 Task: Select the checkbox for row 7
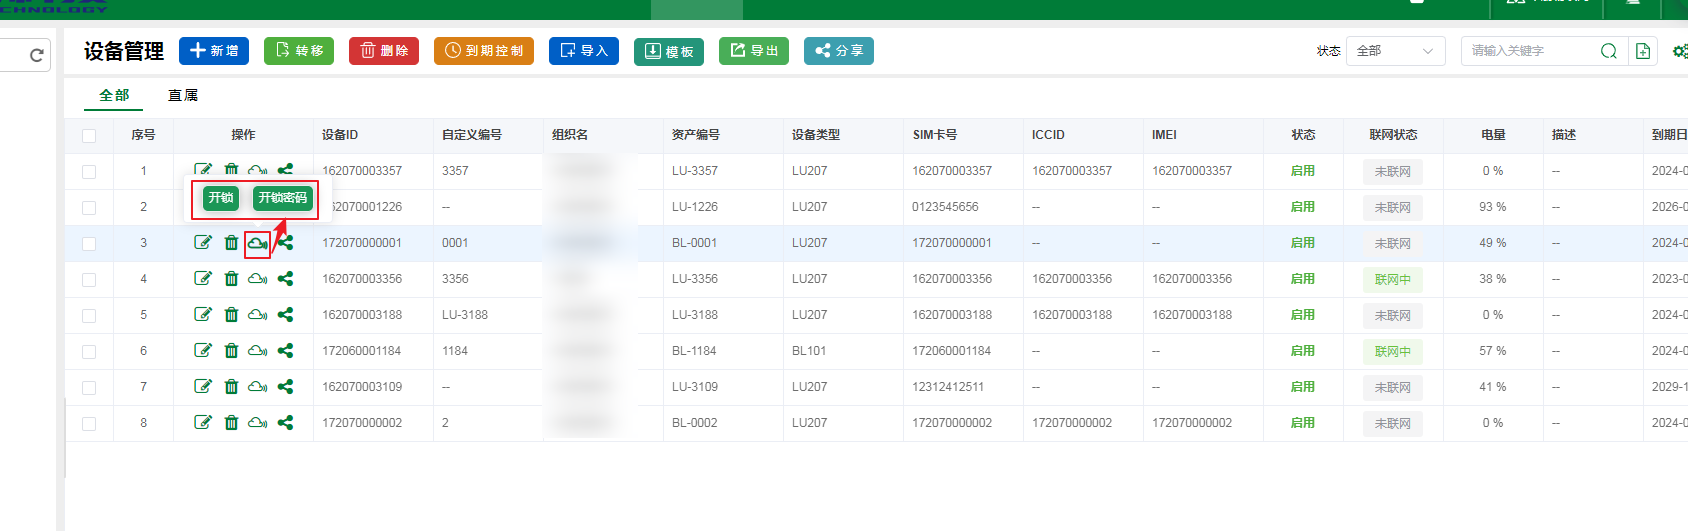(89, 387)
